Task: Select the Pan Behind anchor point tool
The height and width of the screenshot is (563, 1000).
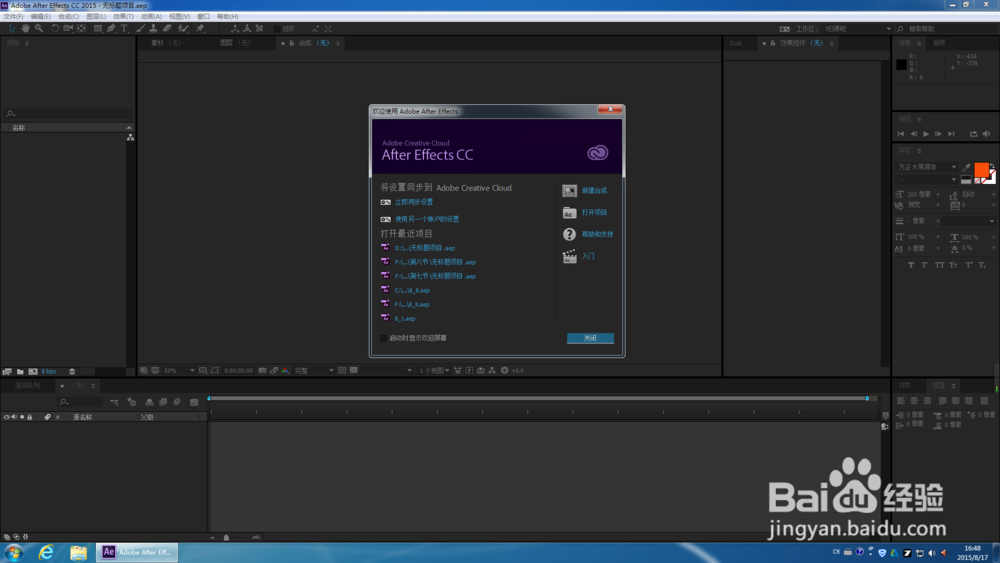Action: tap(82, 29)
